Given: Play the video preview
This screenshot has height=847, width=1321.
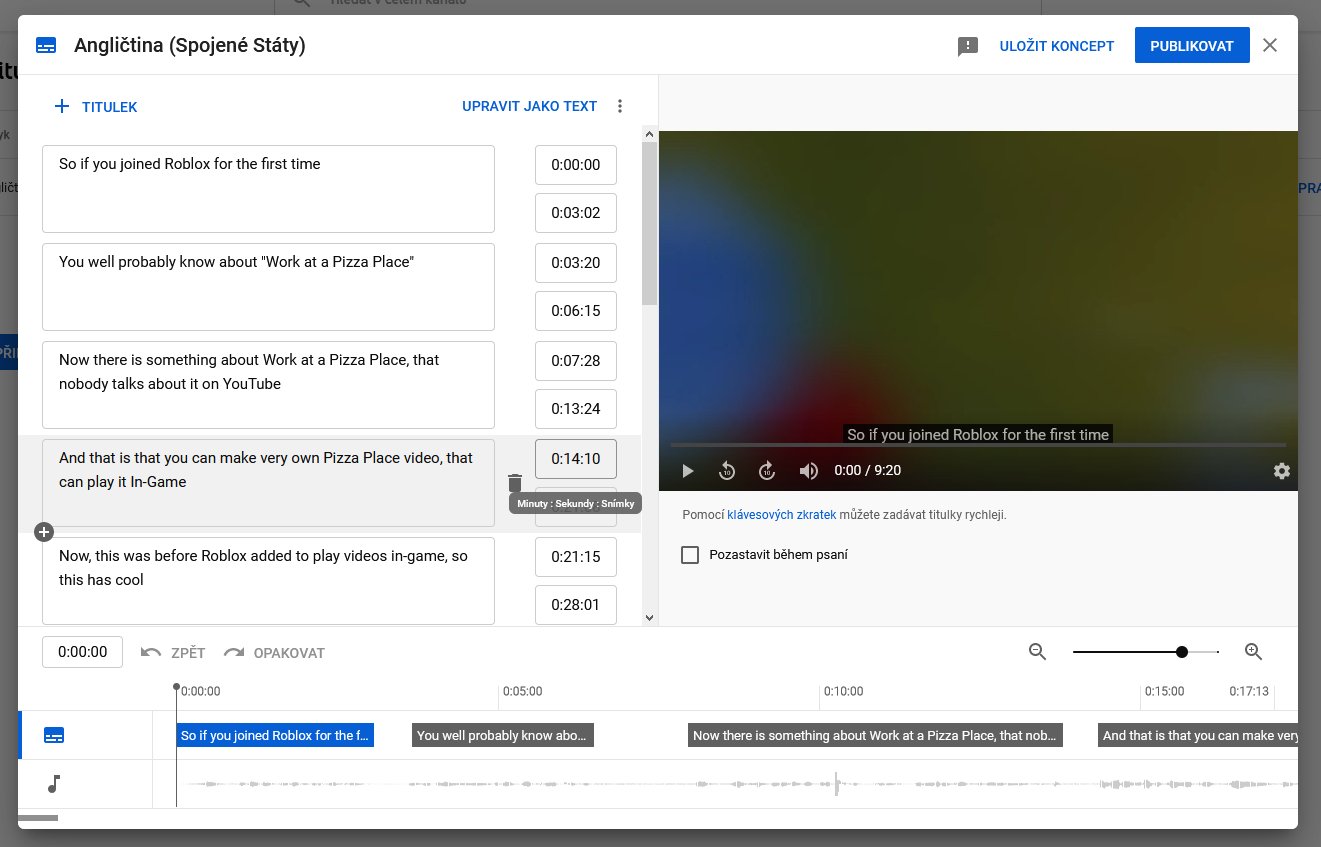Looking at the screenshot, I should (688, 471).
